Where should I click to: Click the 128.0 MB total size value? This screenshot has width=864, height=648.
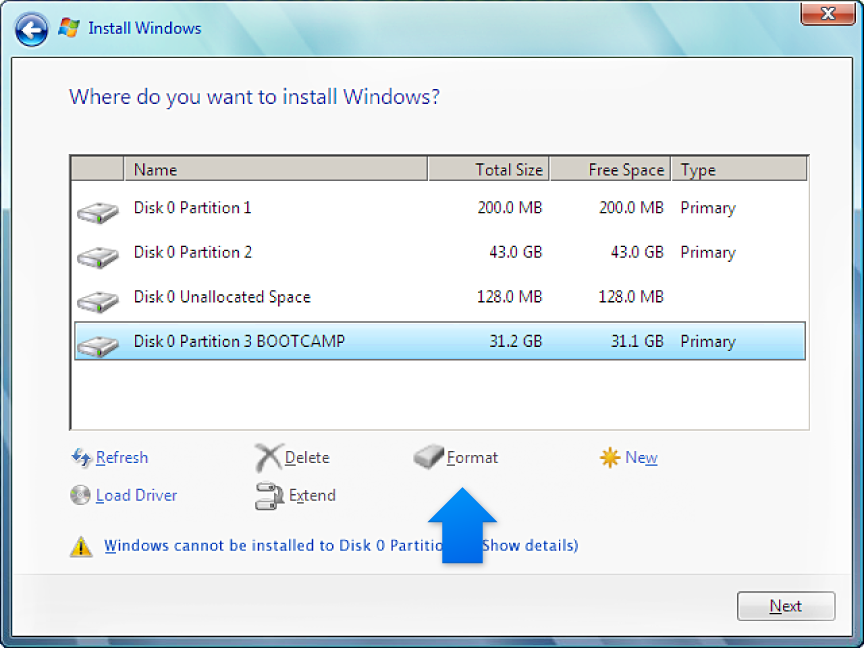(x=510, y=297)
